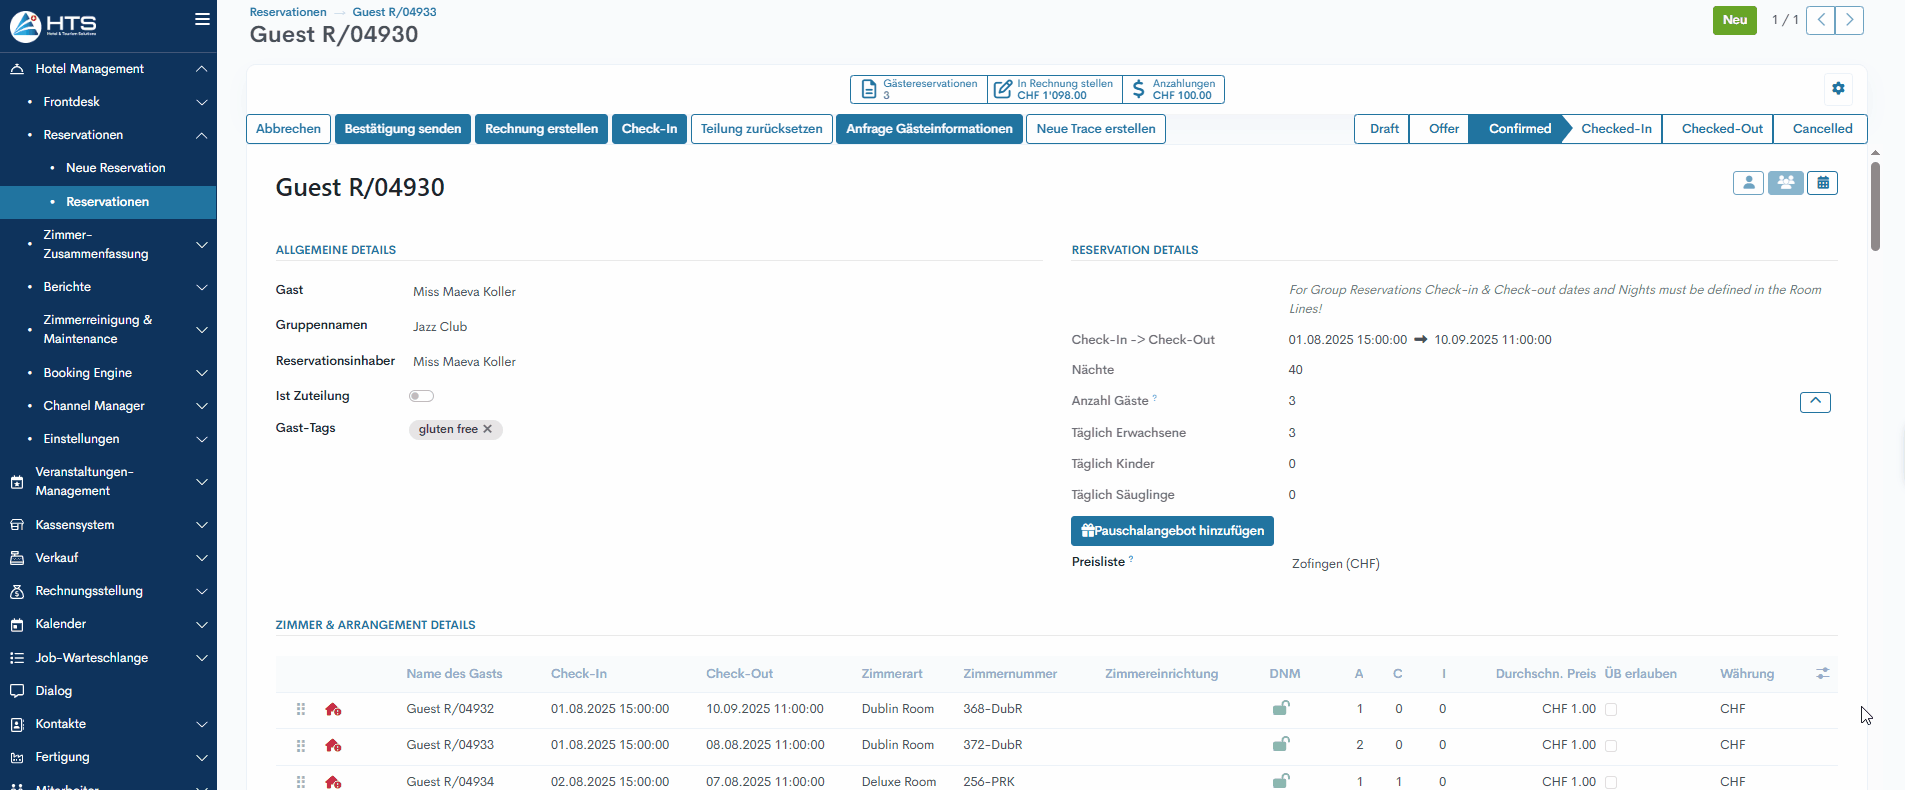1905x790 pixels.
Task: Click red house icon for Guest R/04933
Action: (333, 745)
